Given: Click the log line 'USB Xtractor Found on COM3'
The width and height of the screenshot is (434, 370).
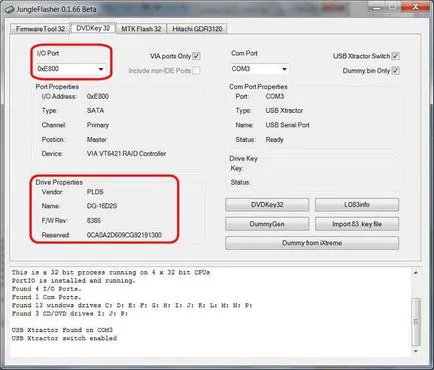Looking at the screenshot, I should [x=62, y=330].
